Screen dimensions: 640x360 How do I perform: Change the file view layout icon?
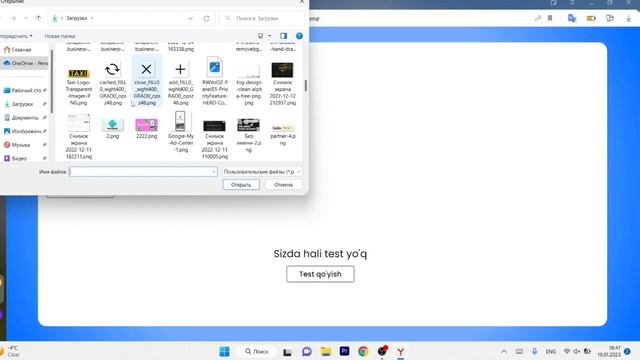tap(260, 36)
